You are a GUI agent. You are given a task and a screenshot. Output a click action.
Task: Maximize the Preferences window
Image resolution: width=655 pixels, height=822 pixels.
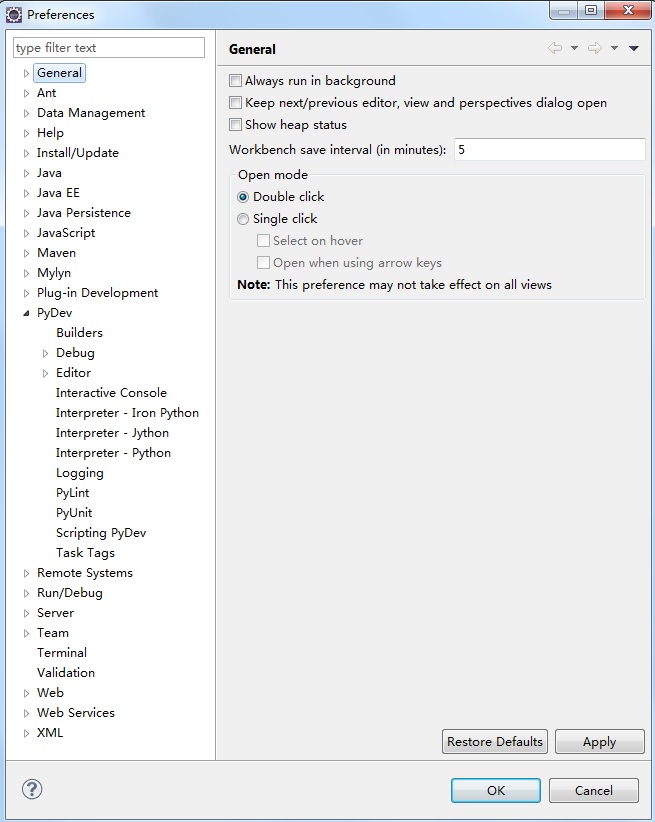(x=591, y=10)
